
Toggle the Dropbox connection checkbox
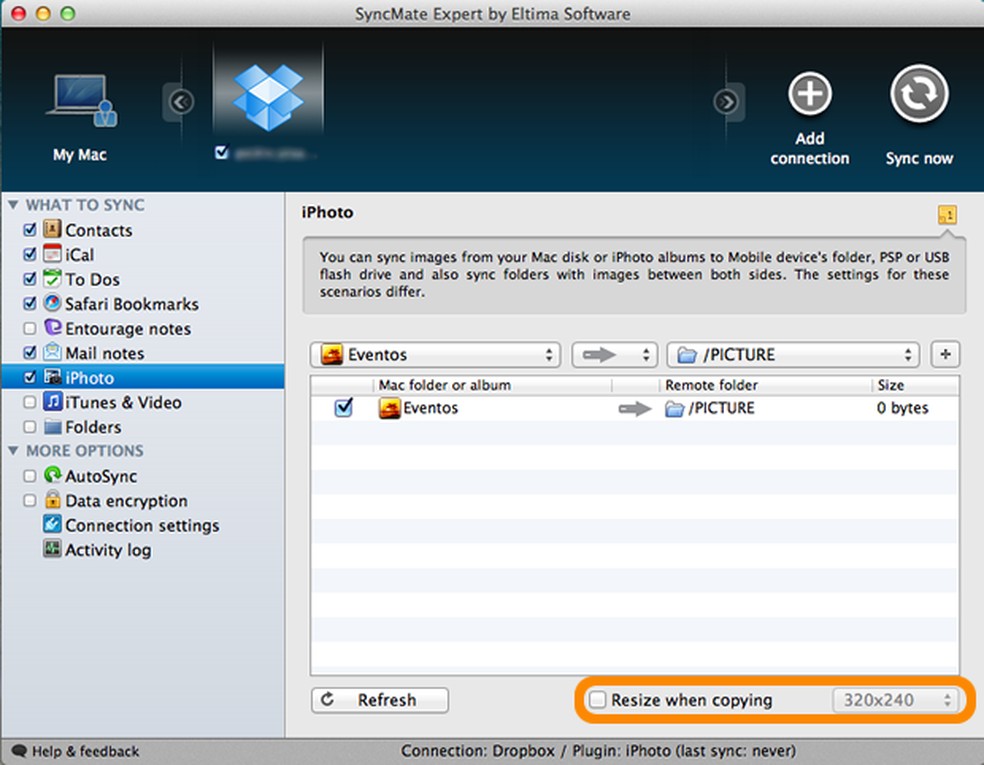tap(221, 152)
